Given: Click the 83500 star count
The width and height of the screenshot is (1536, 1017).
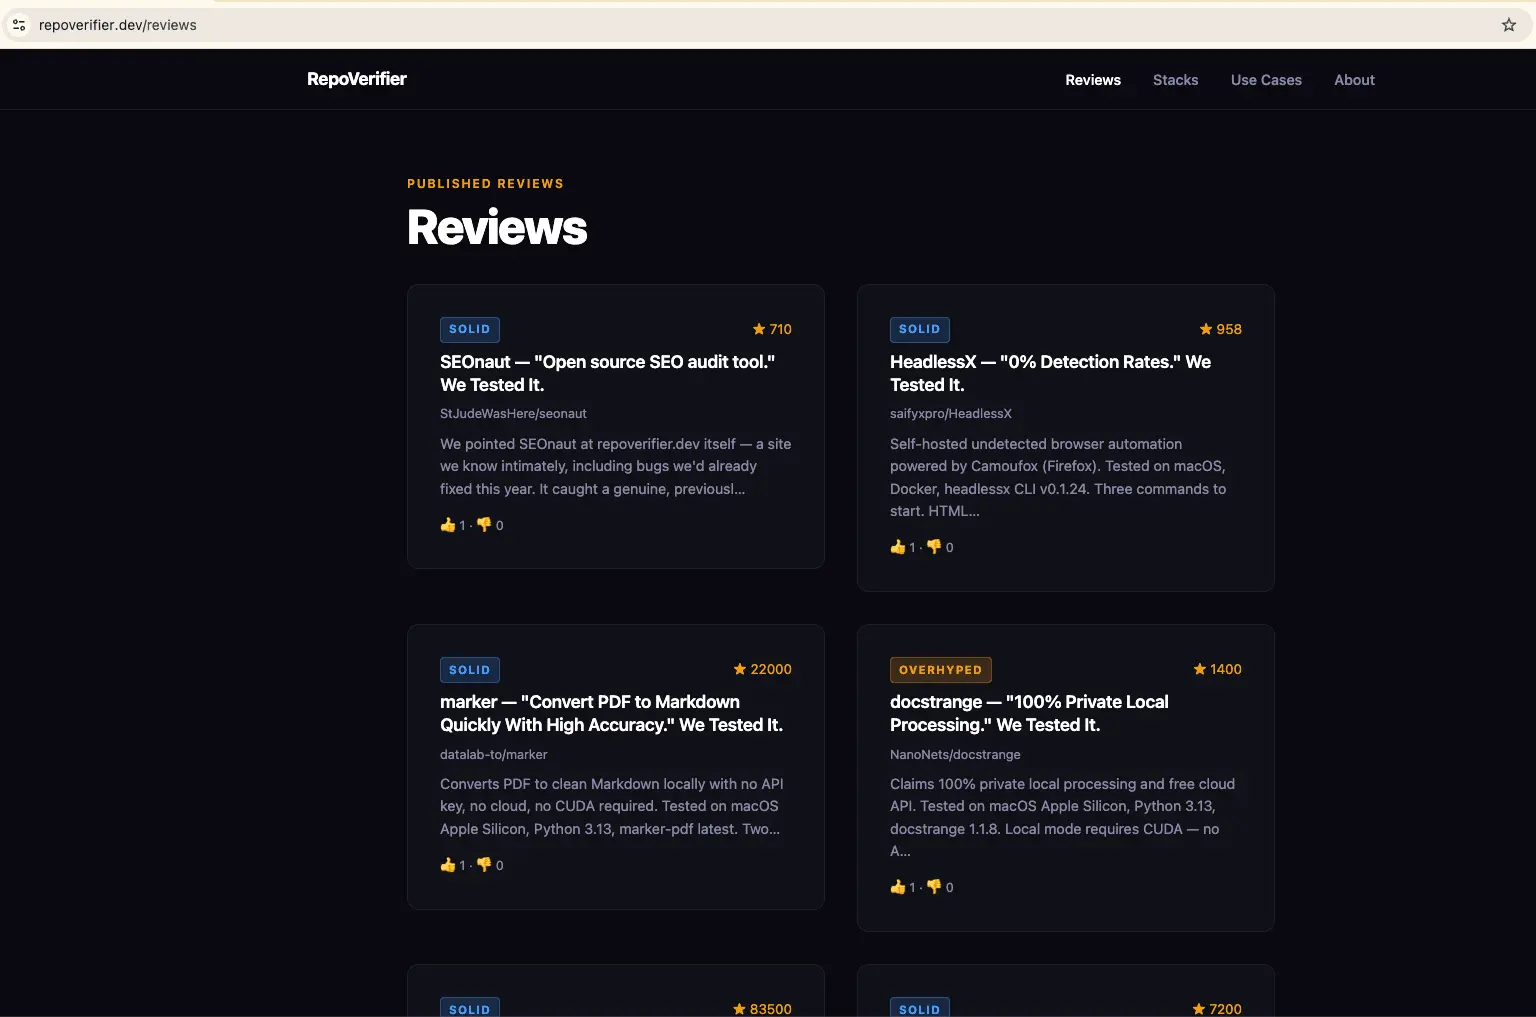Looking at the screenshot, I should (771, 1009).
